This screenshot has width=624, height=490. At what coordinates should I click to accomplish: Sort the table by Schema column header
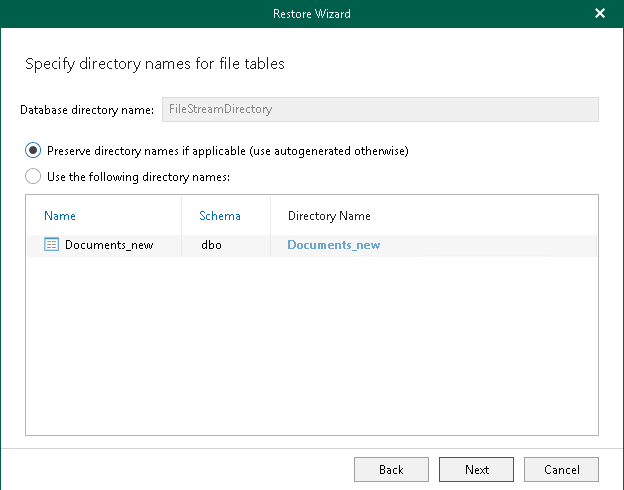tap(220, 216)
